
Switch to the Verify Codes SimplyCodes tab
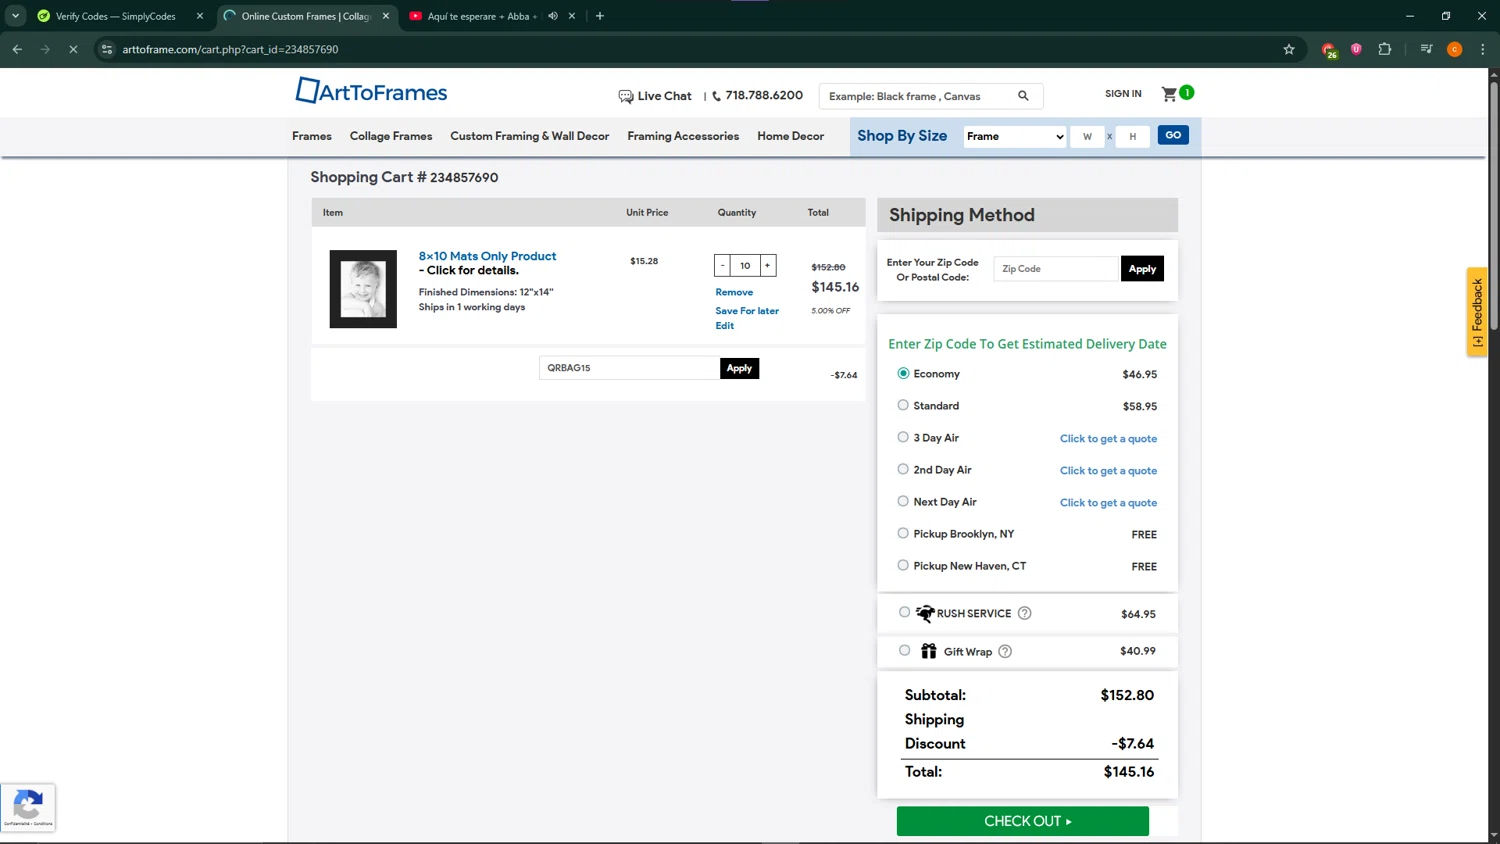(115, 16)
